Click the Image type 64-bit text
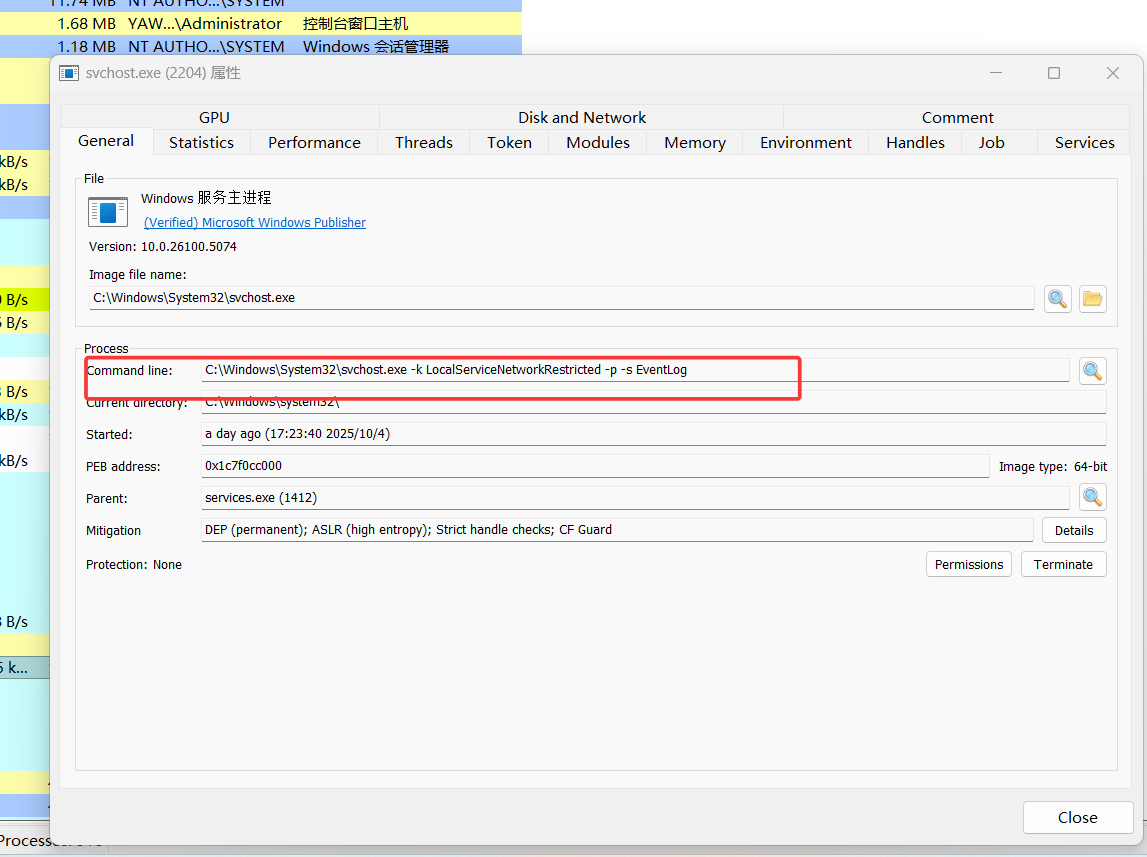 [1053, 467]
